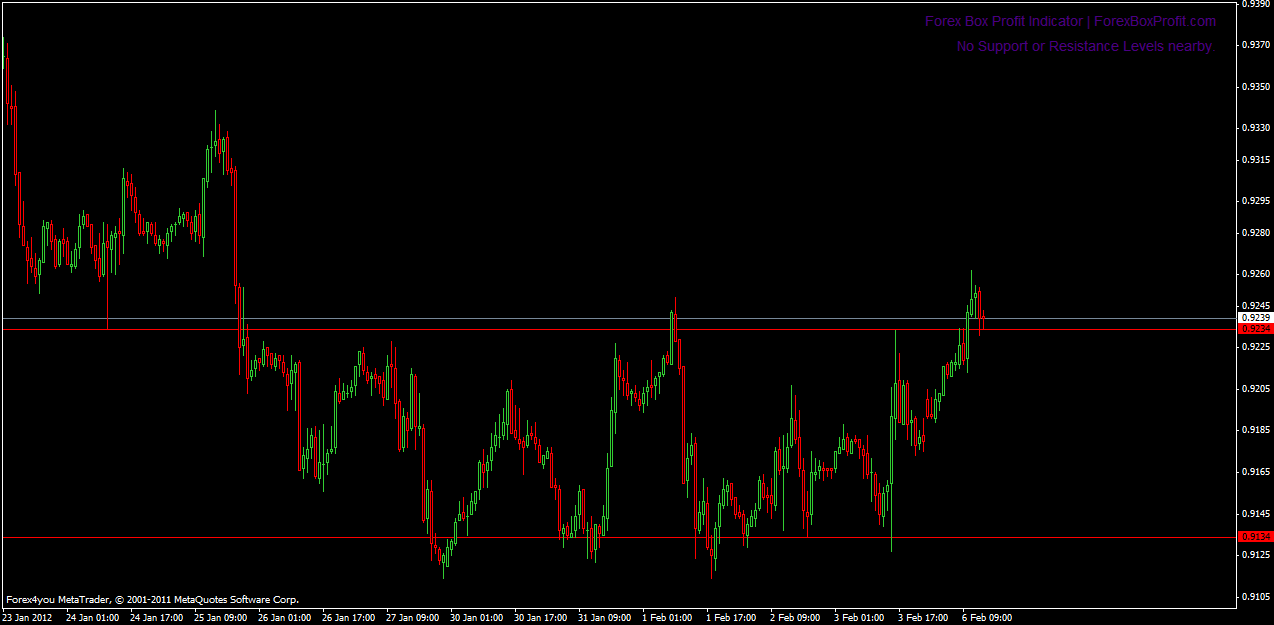
Task: Select the red 0.9234 price level tag
Action: (1255, 328)
